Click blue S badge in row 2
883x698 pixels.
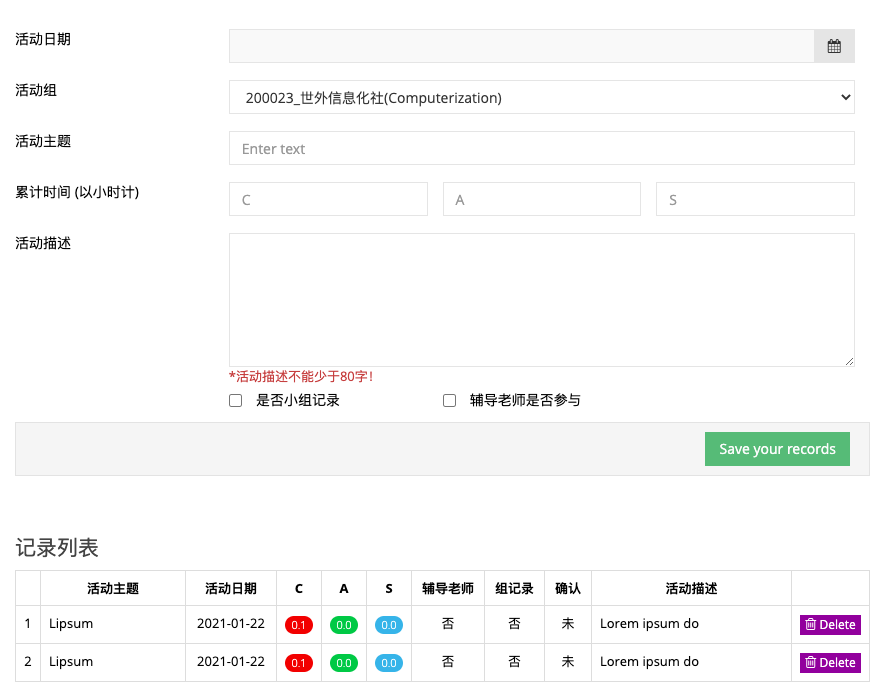click(x=389, y=663)
